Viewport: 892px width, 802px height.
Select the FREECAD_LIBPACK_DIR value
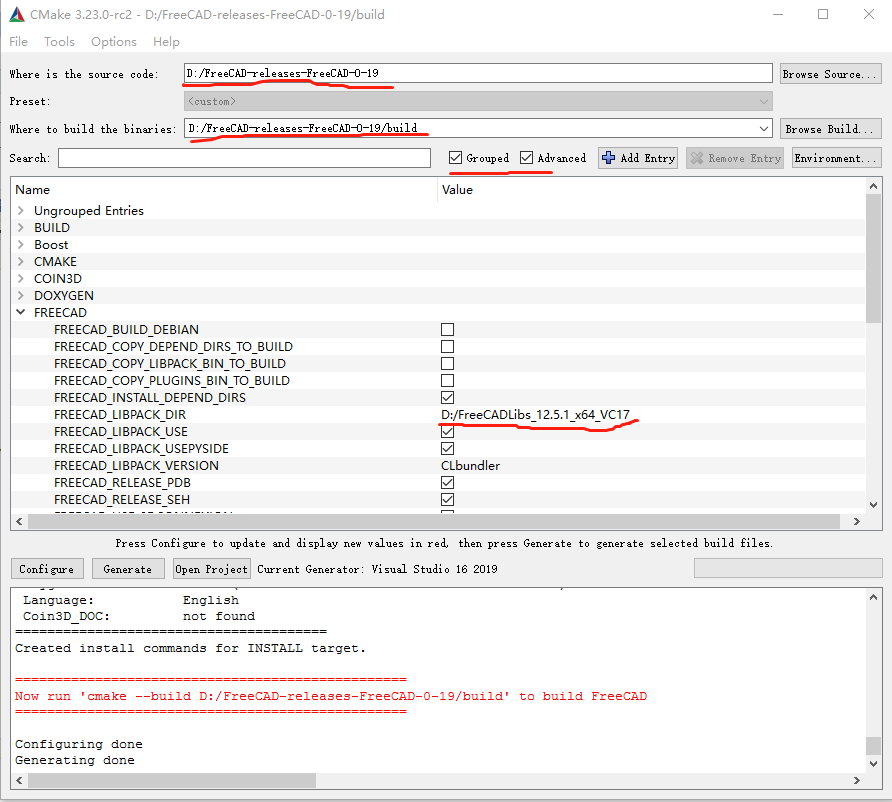(x=535, y=415)
